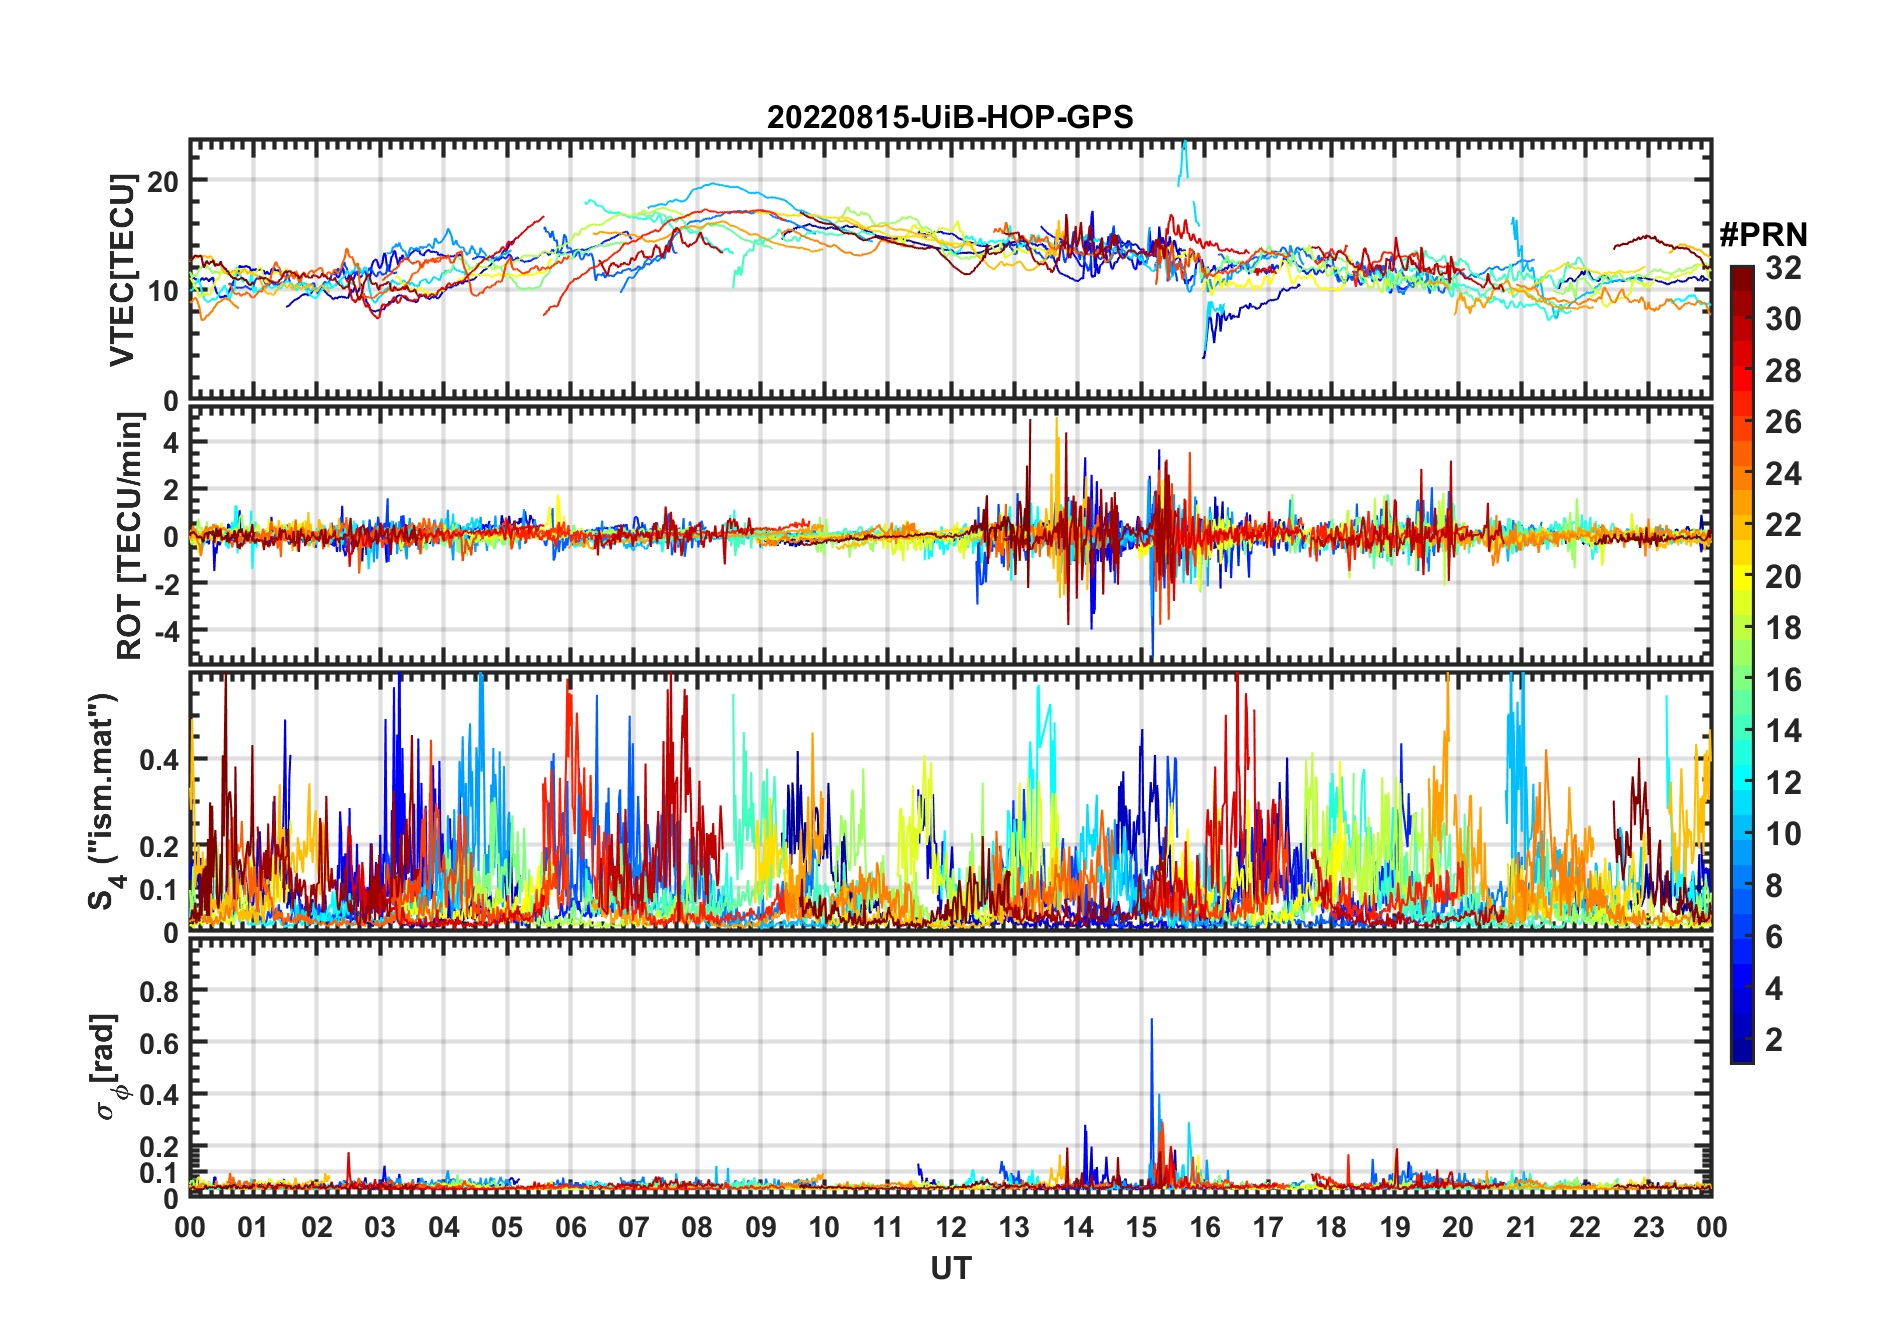Click the 15 hour tick label on x-axis
Screen dimensions: 1902x1330
click(x=1141, y=1228)
